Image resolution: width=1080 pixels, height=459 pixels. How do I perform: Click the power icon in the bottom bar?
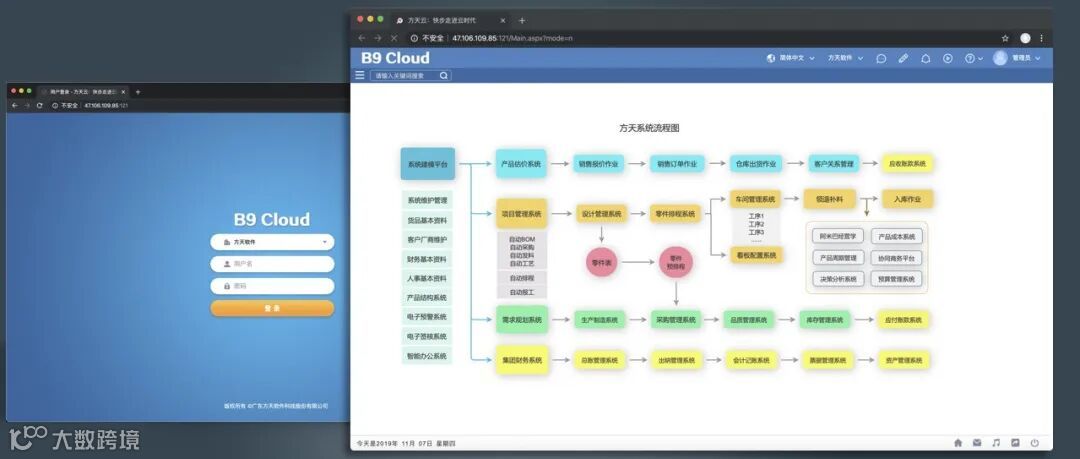(1035, 442)
